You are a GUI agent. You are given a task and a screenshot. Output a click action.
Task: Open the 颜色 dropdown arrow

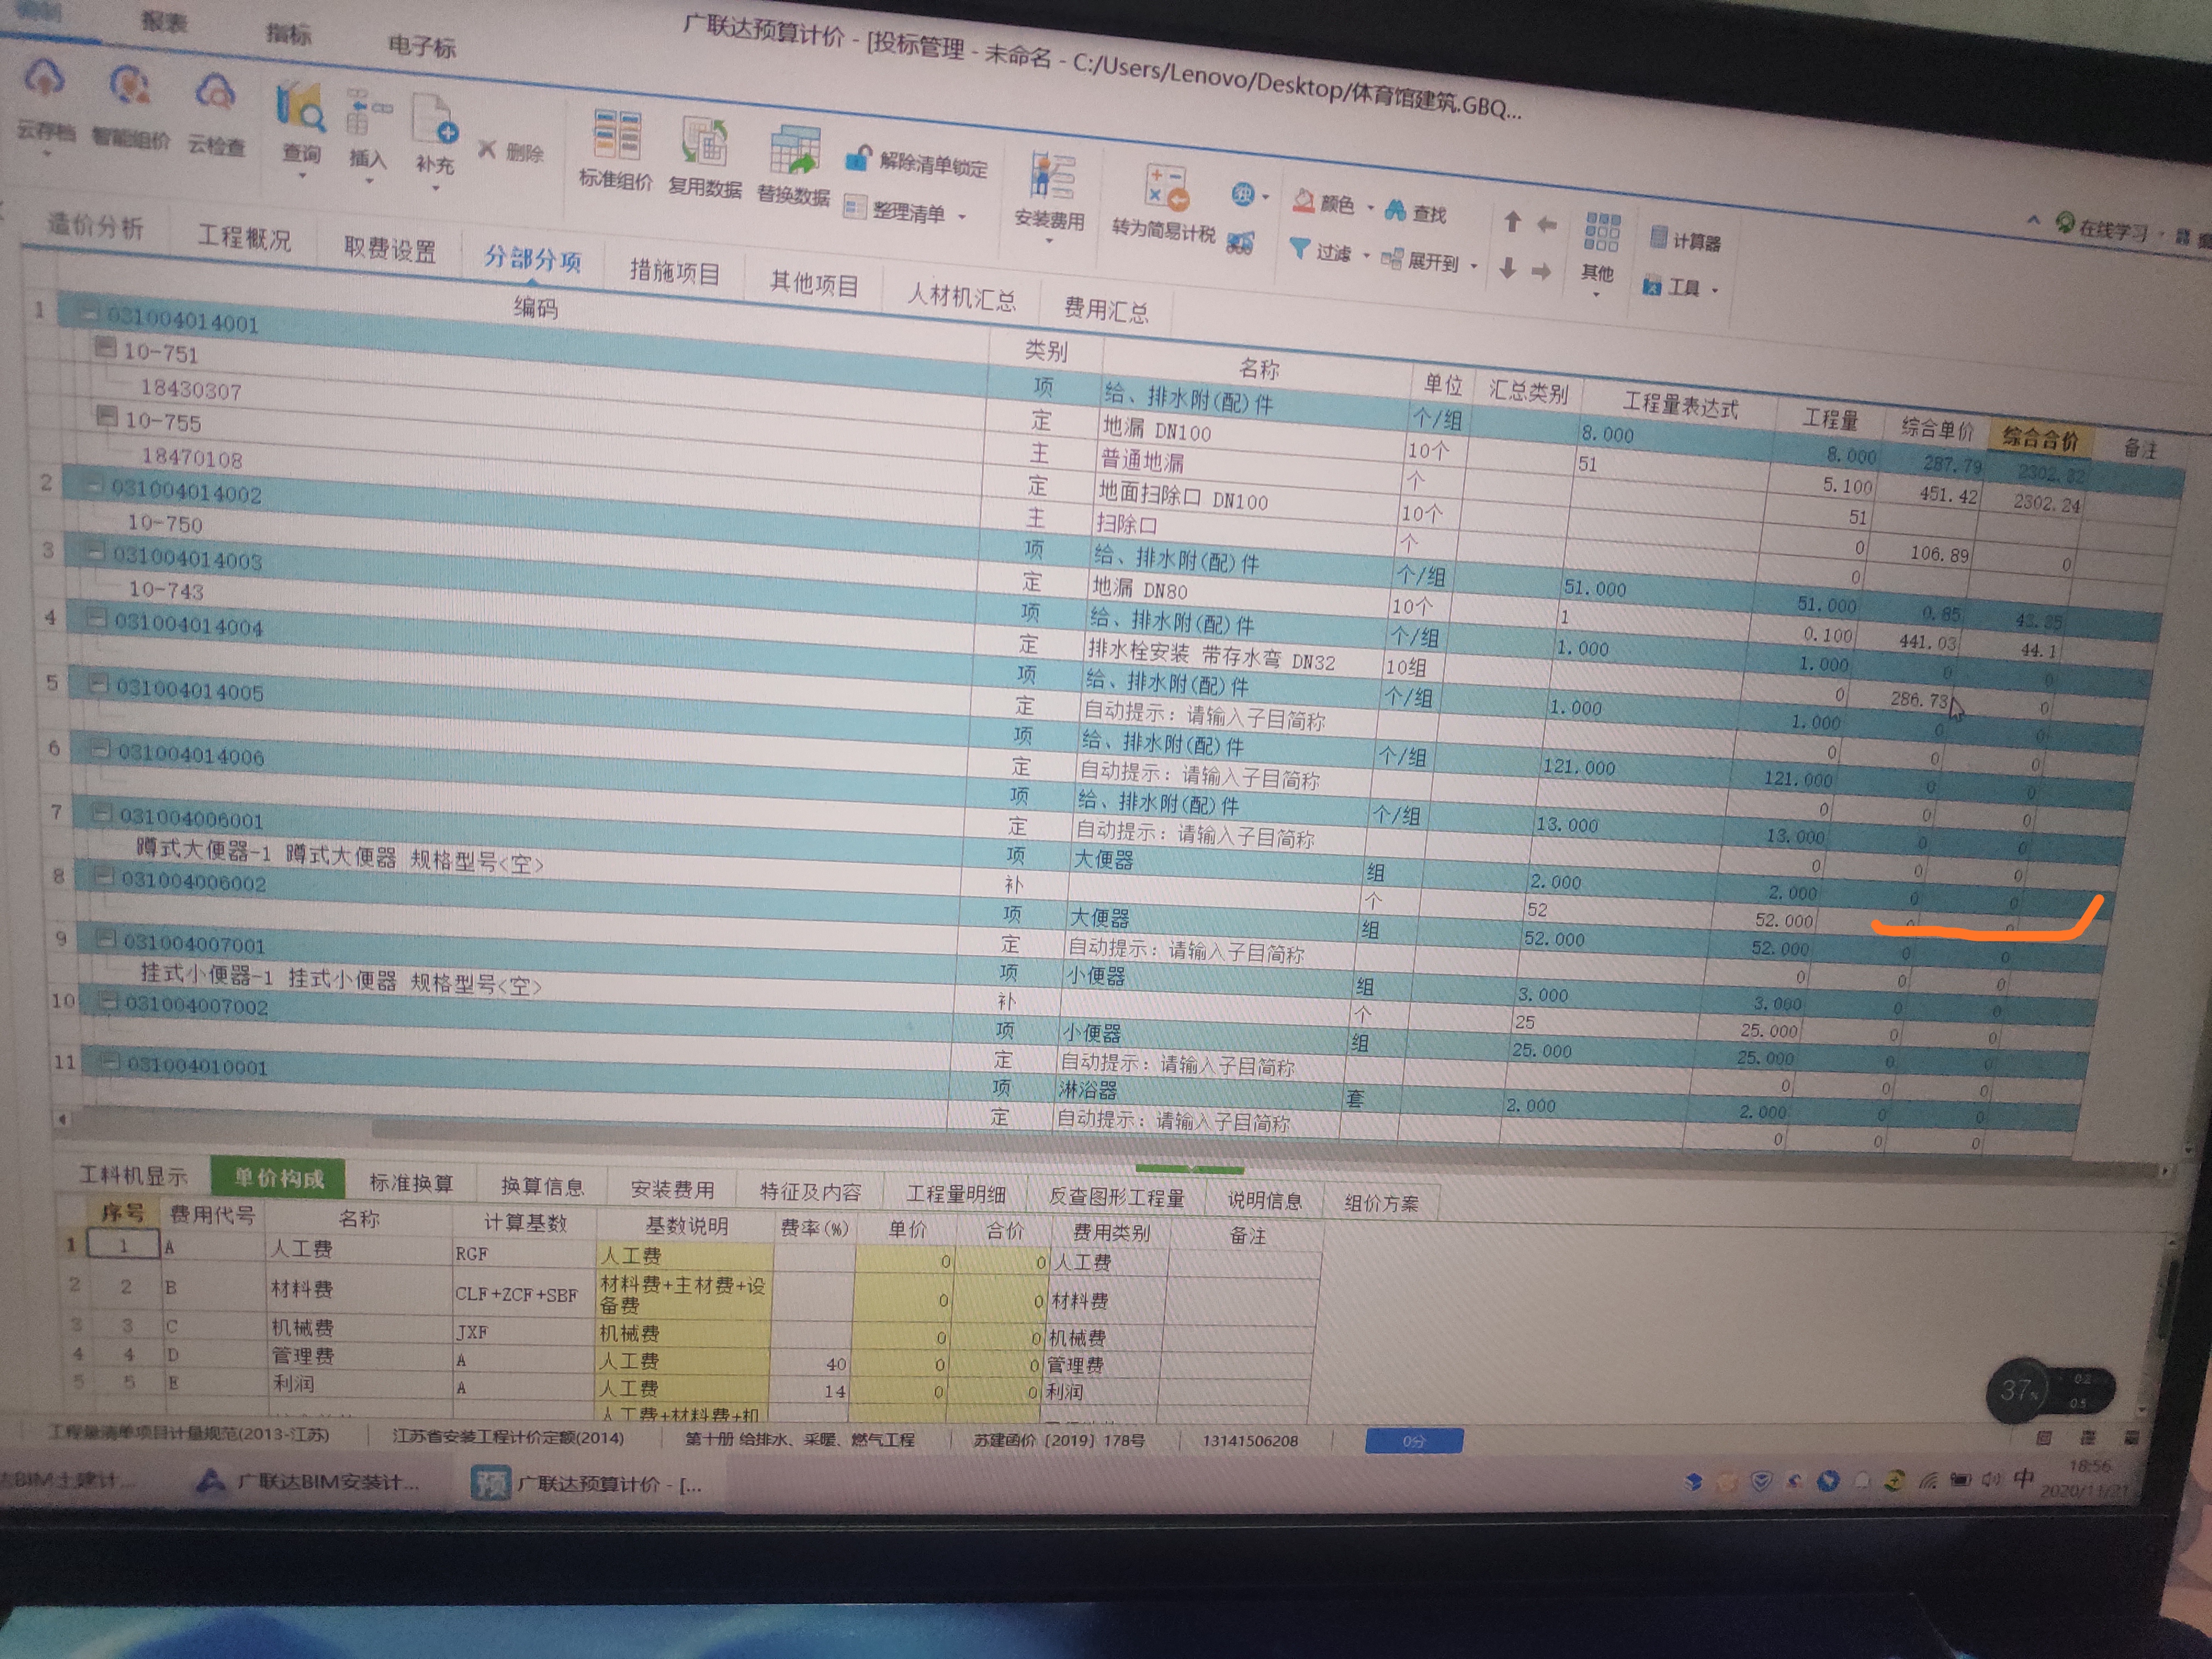(x=1370, y=208)
